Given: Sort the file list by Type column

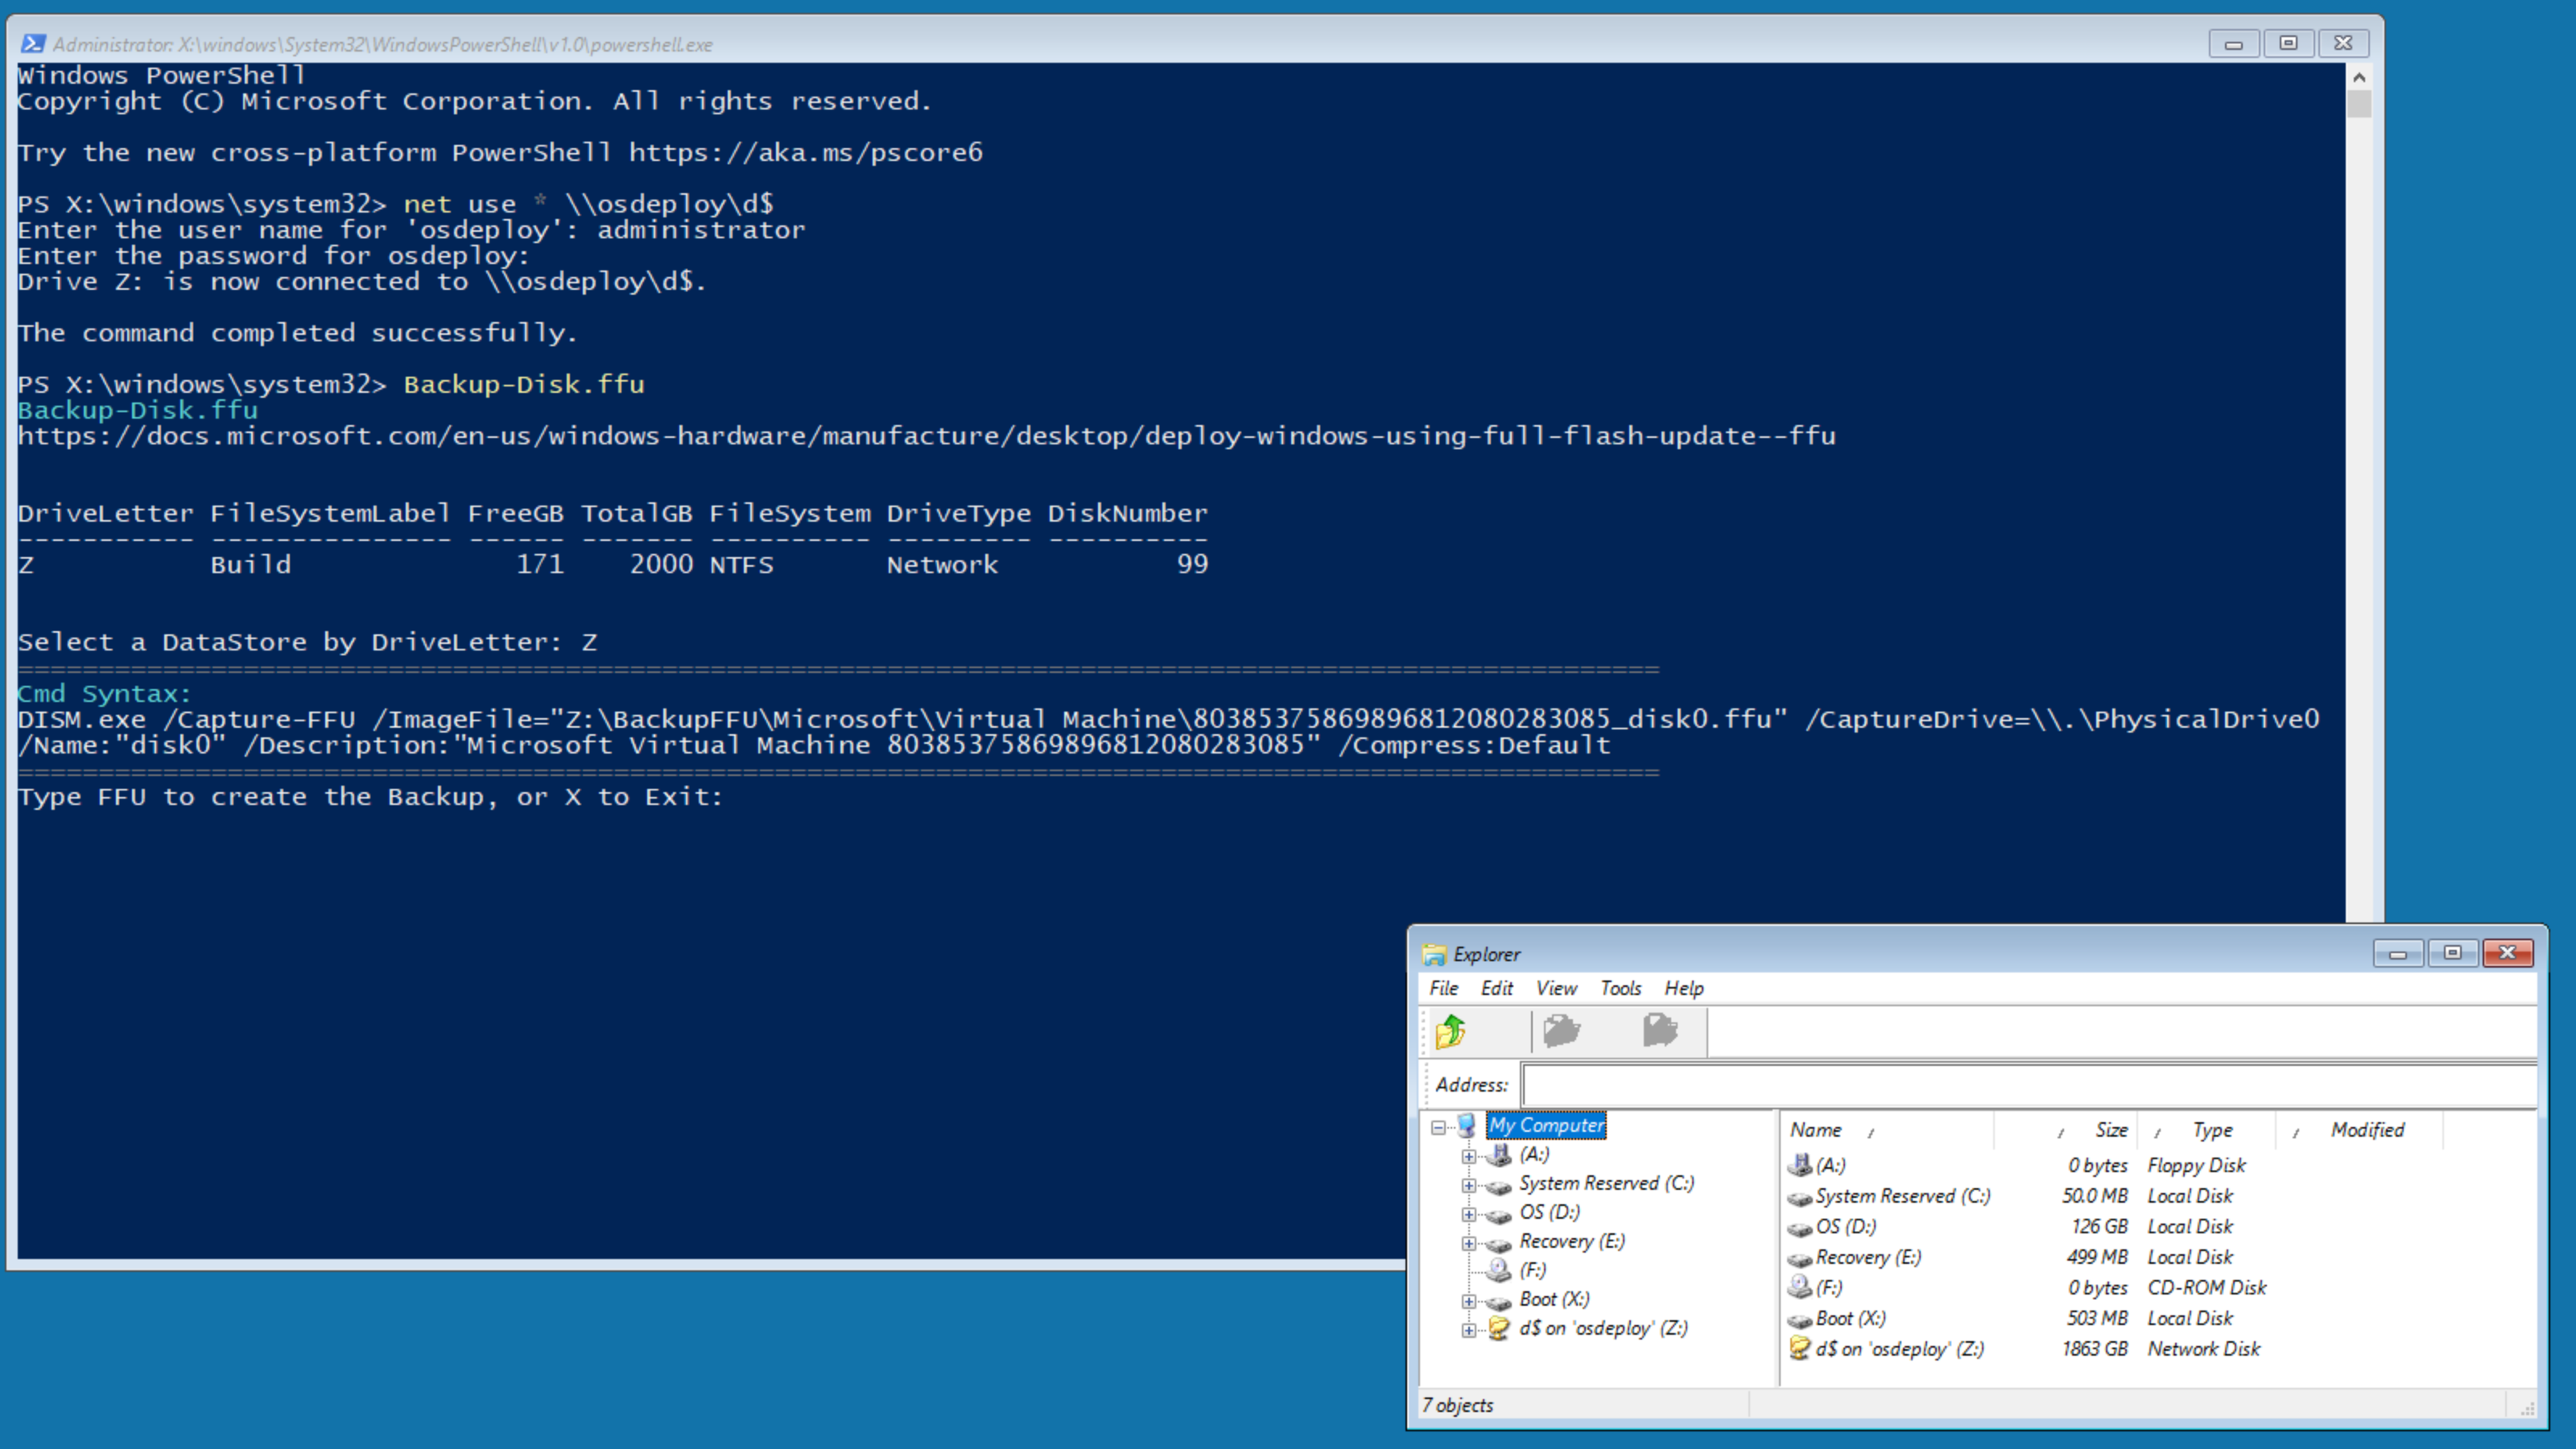Looking at the screenshot, I should click(x=2206, y=1130).
